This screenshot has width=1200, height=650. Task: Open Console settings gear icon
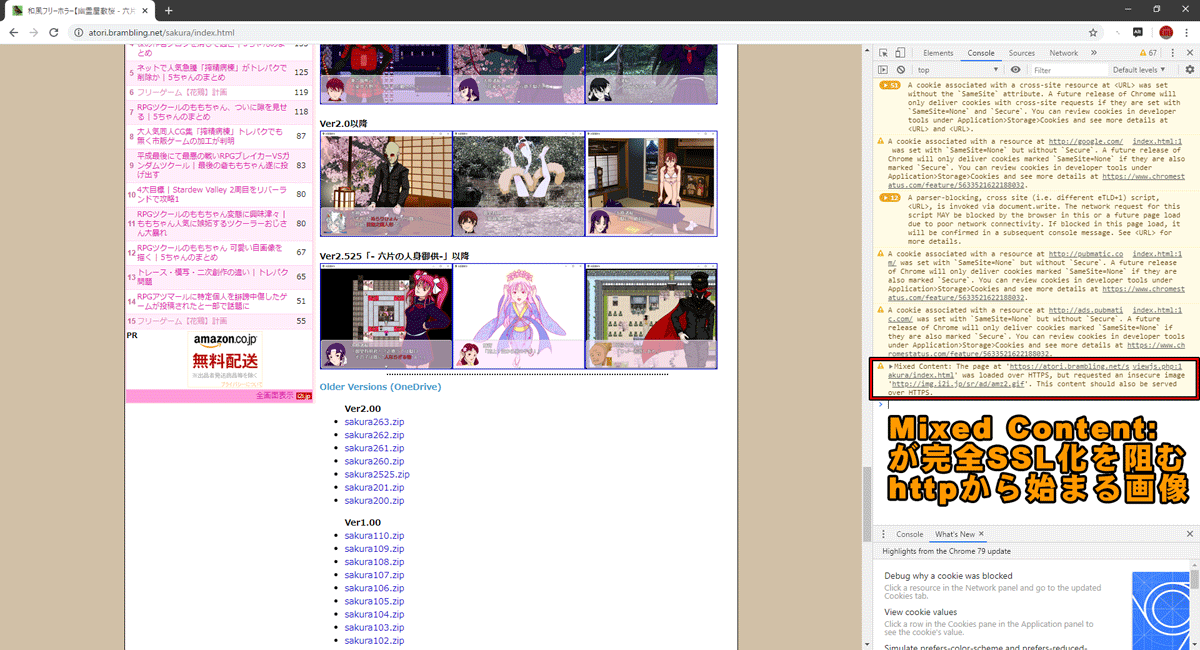[x=1190, y=70]
